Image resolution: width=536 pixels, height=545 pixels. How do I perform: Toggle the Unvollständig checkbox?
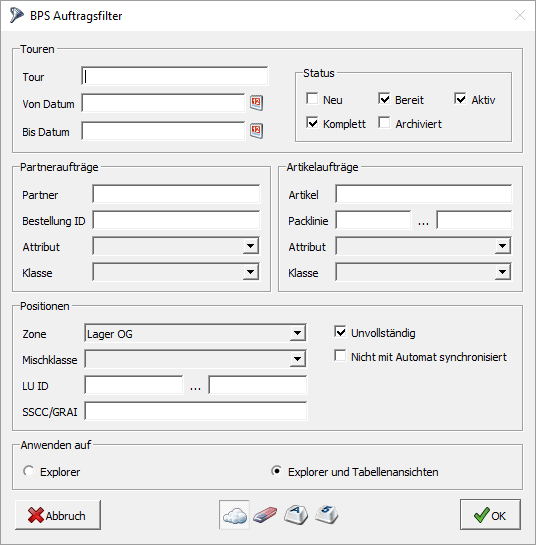pos(340,332)
